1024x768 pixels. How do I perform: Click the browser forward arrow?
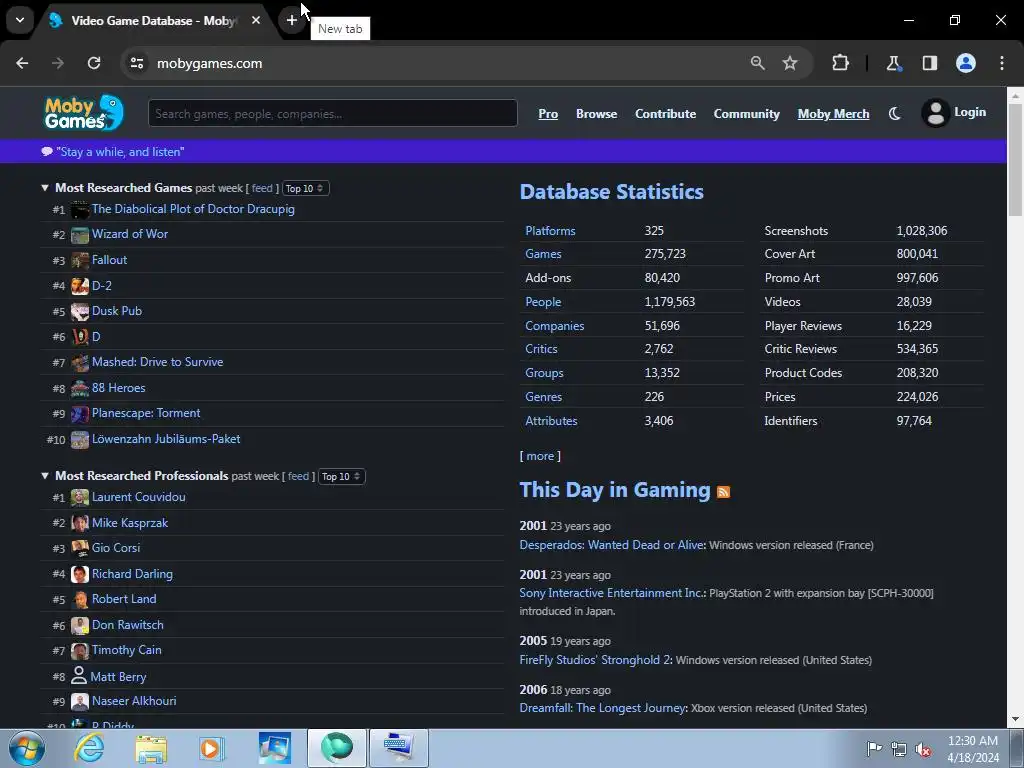[x=58, y=63]
